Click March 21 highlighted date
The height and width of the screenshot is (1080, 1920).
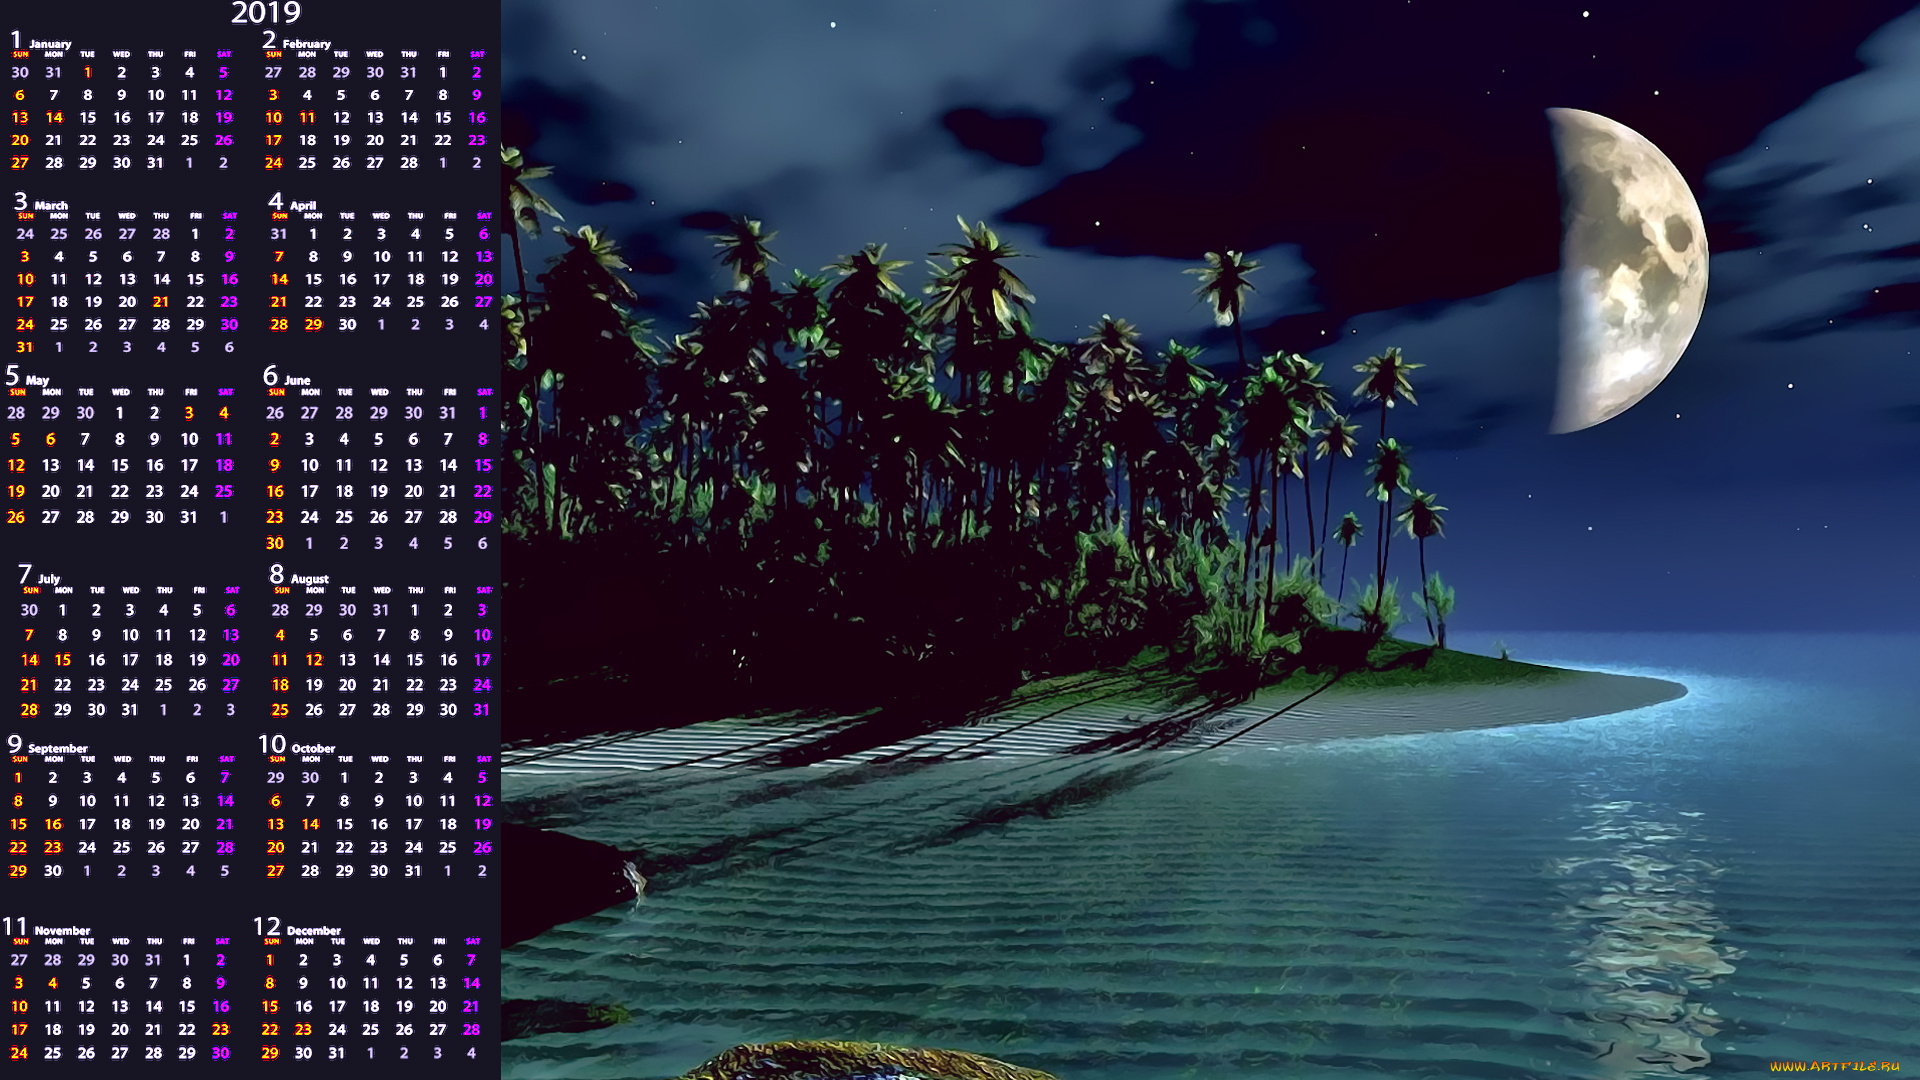[x=161, y=302]
